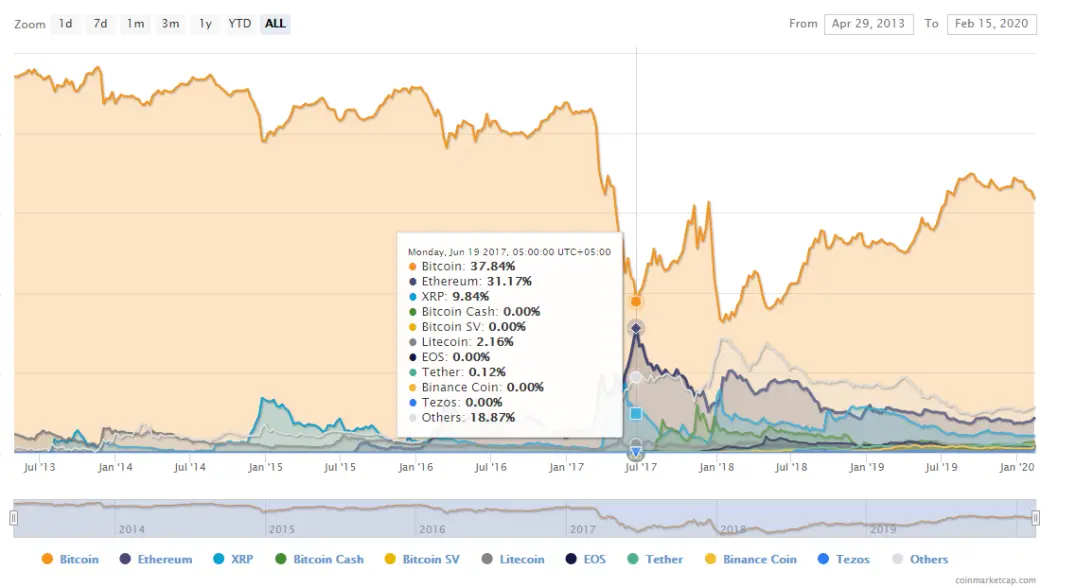This screenshot has width=1076, height=587.
Task: Grab the right navigator range handle
Action: [x=1036, y=518]
